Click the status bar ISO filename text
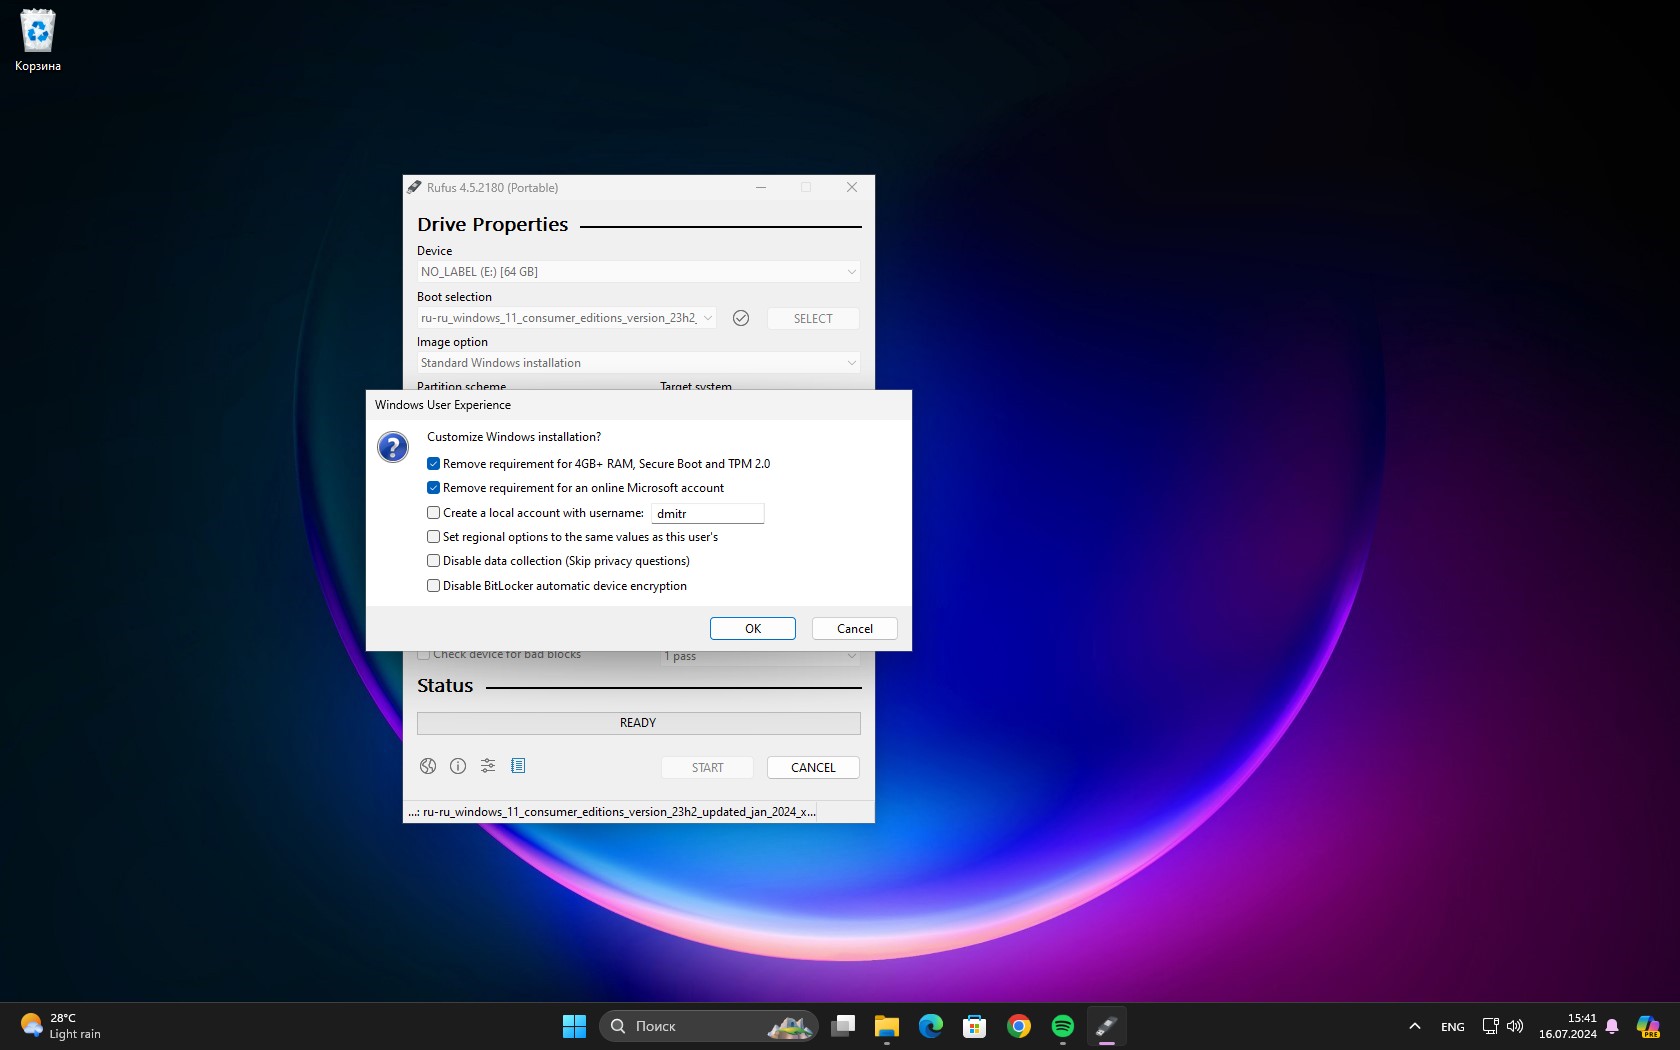This screenshot has height=1050, width=1680. (612, 812)
